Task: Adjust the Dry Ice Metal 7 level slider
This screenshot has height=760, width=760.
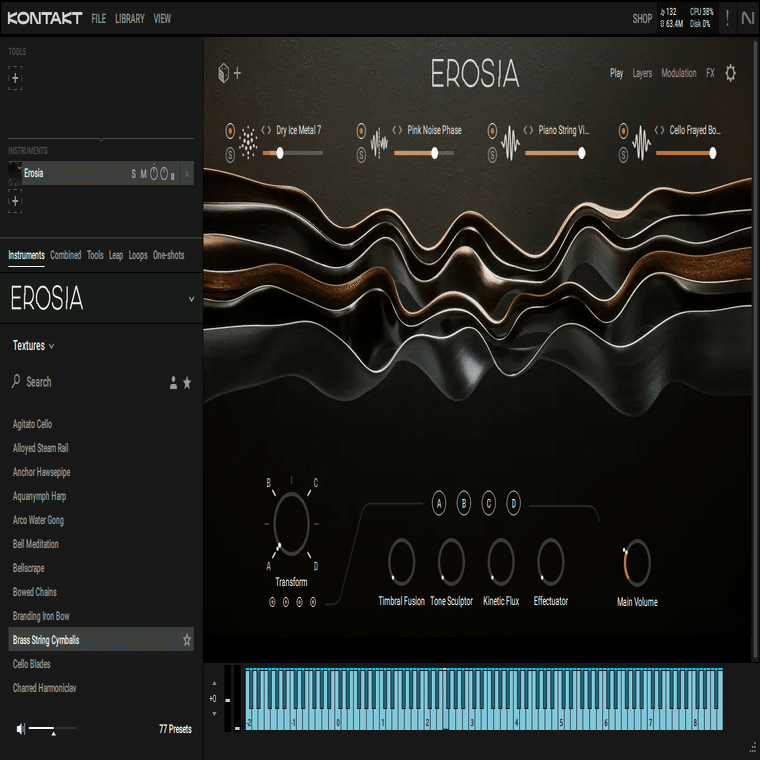Action: [293, 153]
